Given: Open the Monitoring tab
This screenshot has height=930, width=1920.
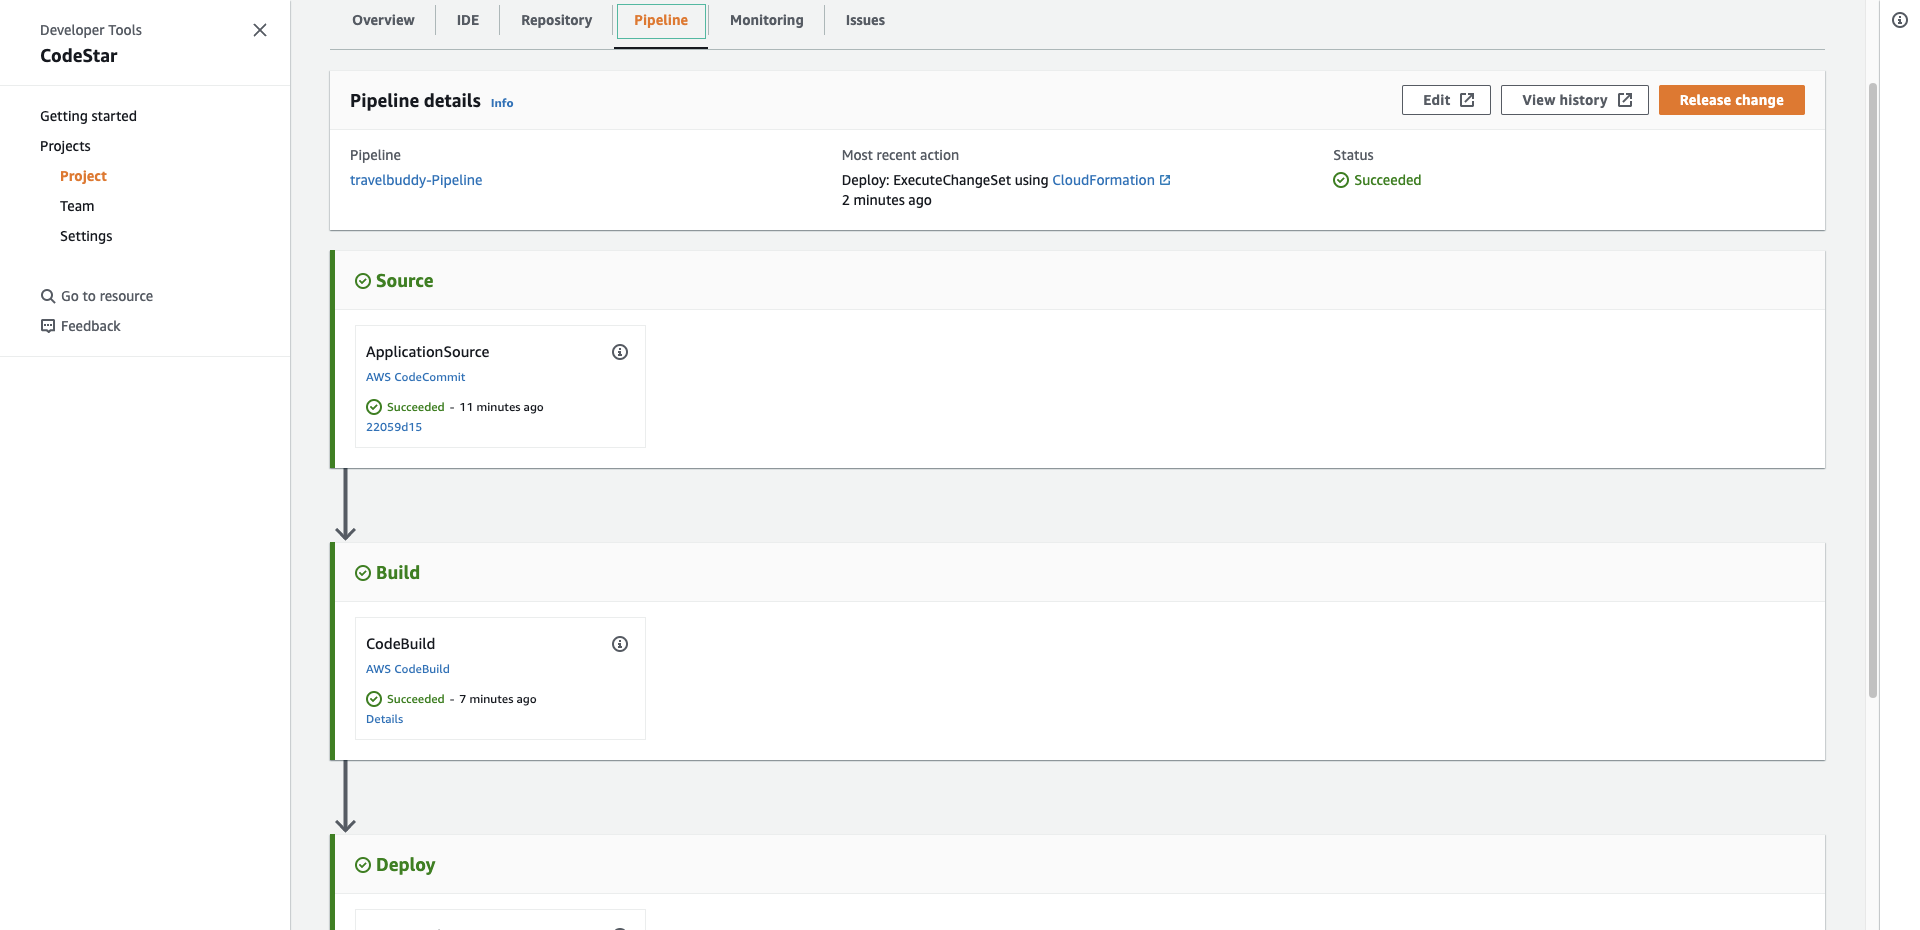Looking at the screenshot, I should click(x=767, y=20).
